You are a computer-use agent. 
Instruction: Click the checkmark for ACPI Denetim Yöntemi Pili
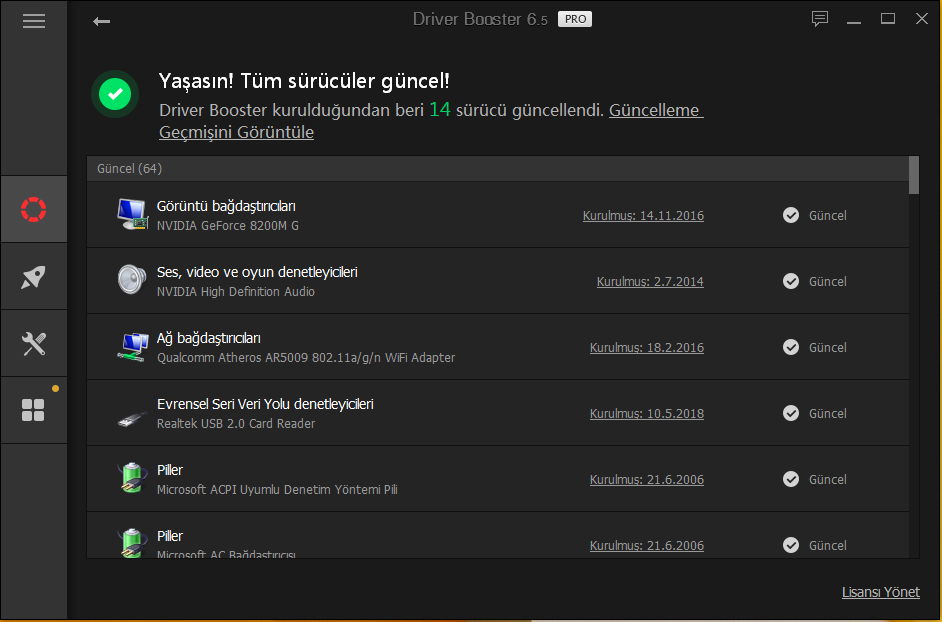coord(791,480)
